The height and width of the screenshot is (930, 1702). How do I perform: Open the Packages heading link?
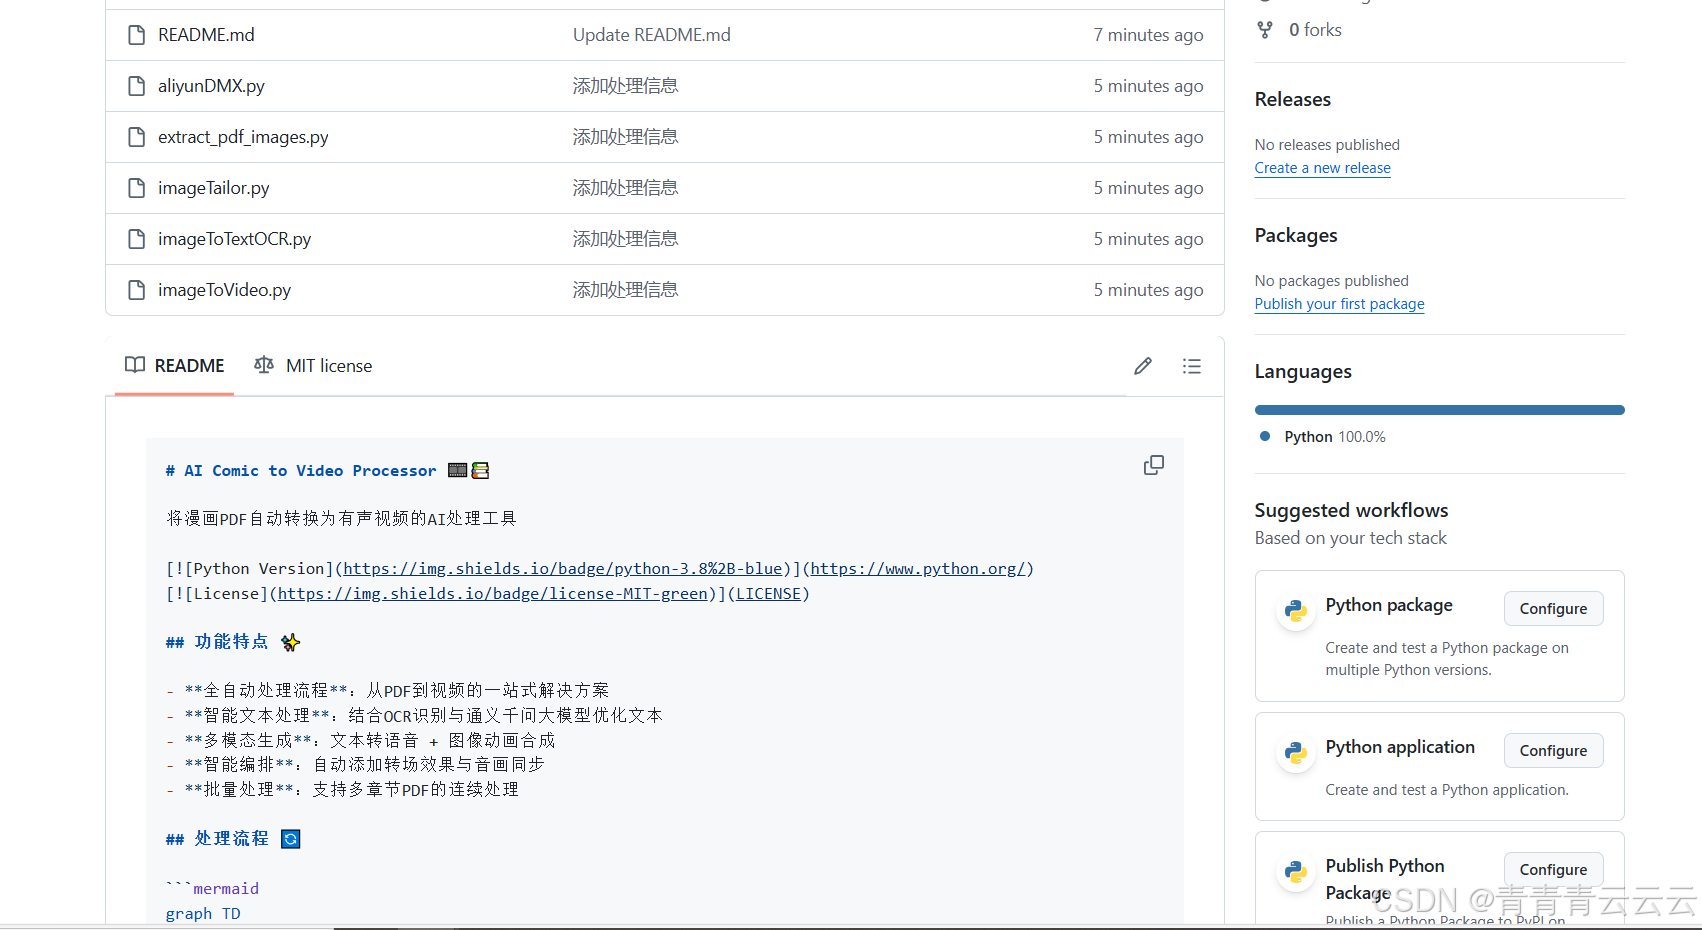1296,235
